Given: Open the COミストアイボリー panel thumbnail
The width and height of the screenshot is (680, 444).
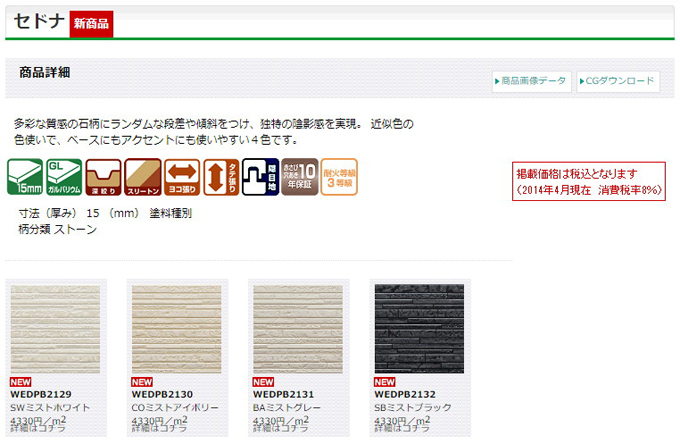Looking at the screenshot, I should pyautogui.click(x=177, y=329).
